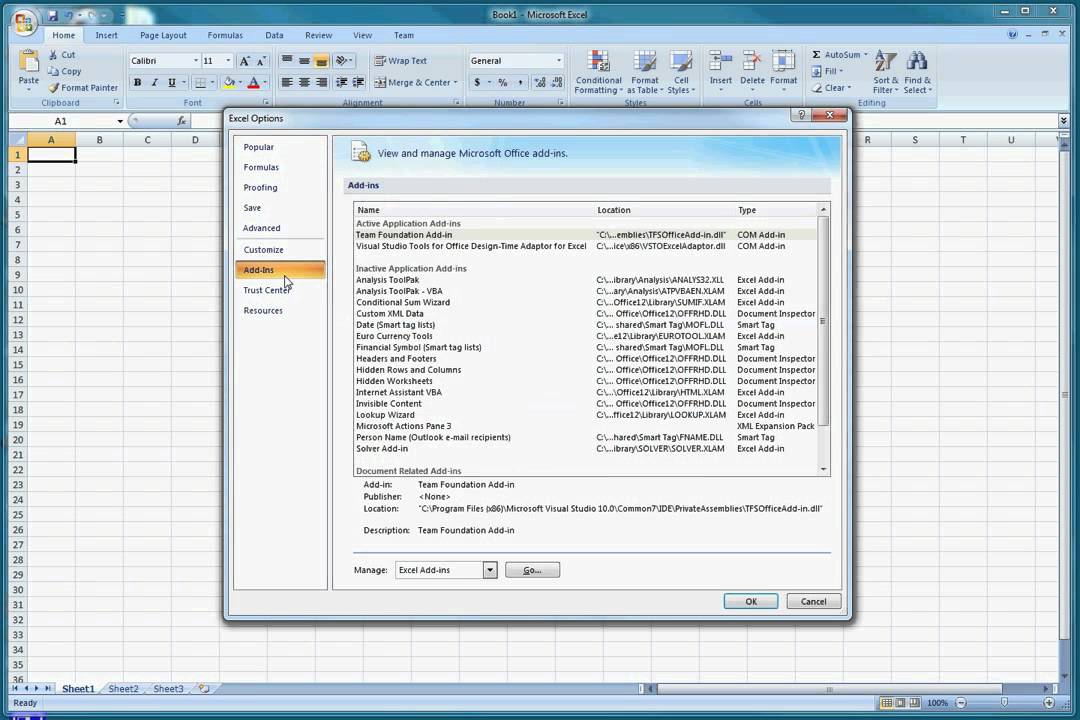Image resolution: width=1080 pixels, height=720 pixels.
Task: Open the Conditional Formatting menu
Action: [x=599, y=72]
